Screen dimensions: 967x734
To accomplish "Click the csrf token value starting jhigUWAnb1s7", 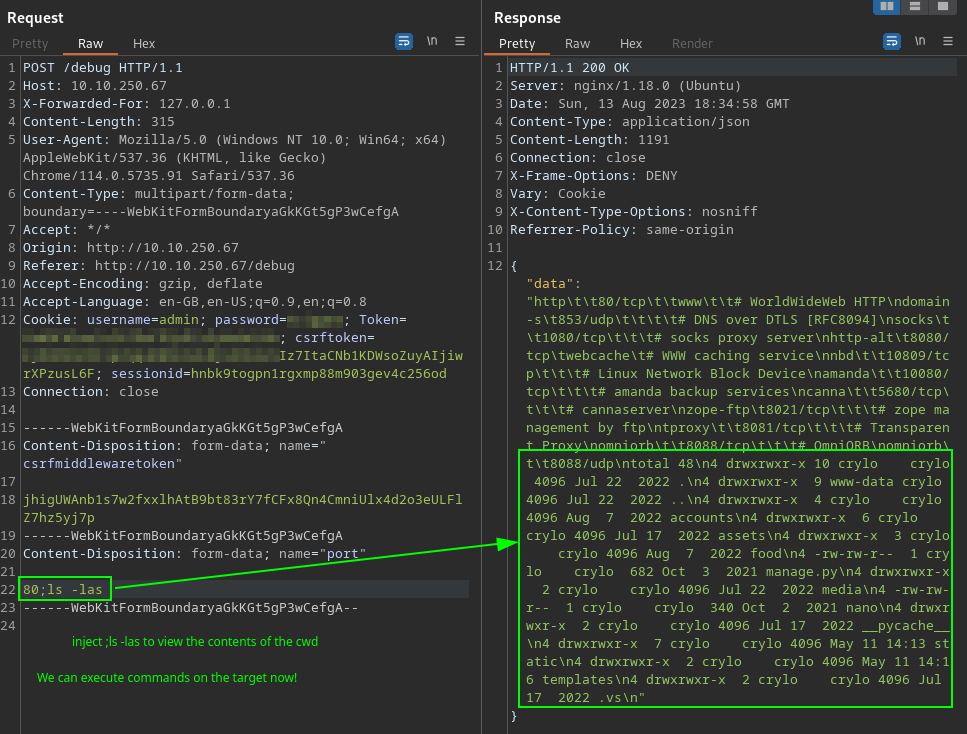I will click(x=242, y=508).
